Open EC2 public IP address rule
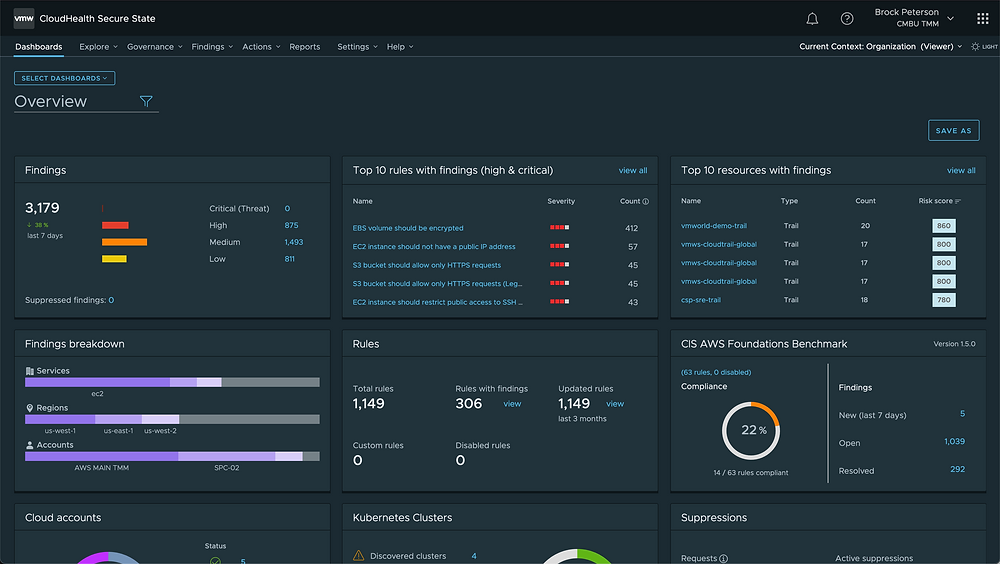 (434, 246)
